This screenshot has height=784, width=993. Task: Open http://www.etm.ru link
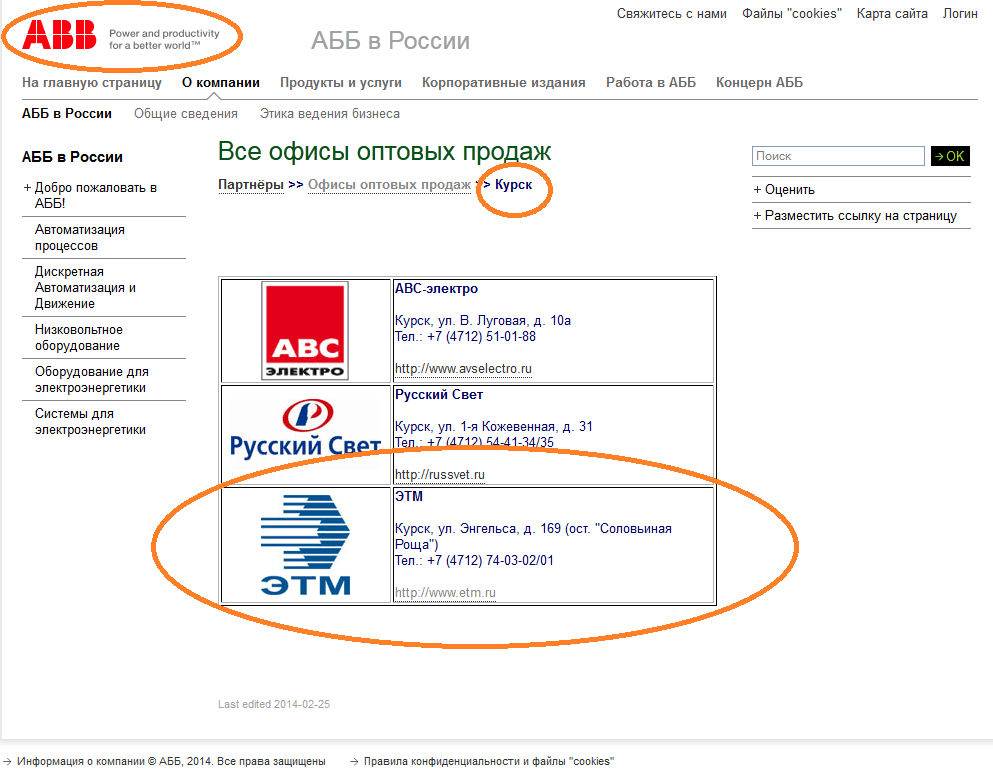[445, 593]
